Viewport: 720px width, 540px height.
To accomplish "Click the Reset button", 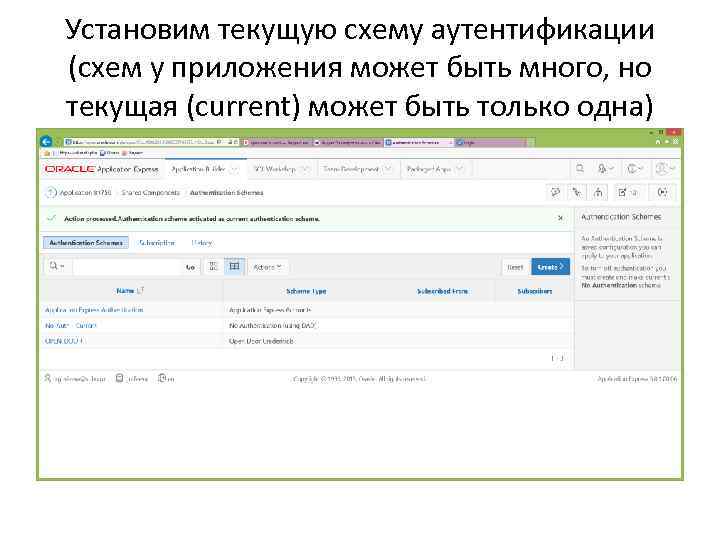I will coord(515,267).
